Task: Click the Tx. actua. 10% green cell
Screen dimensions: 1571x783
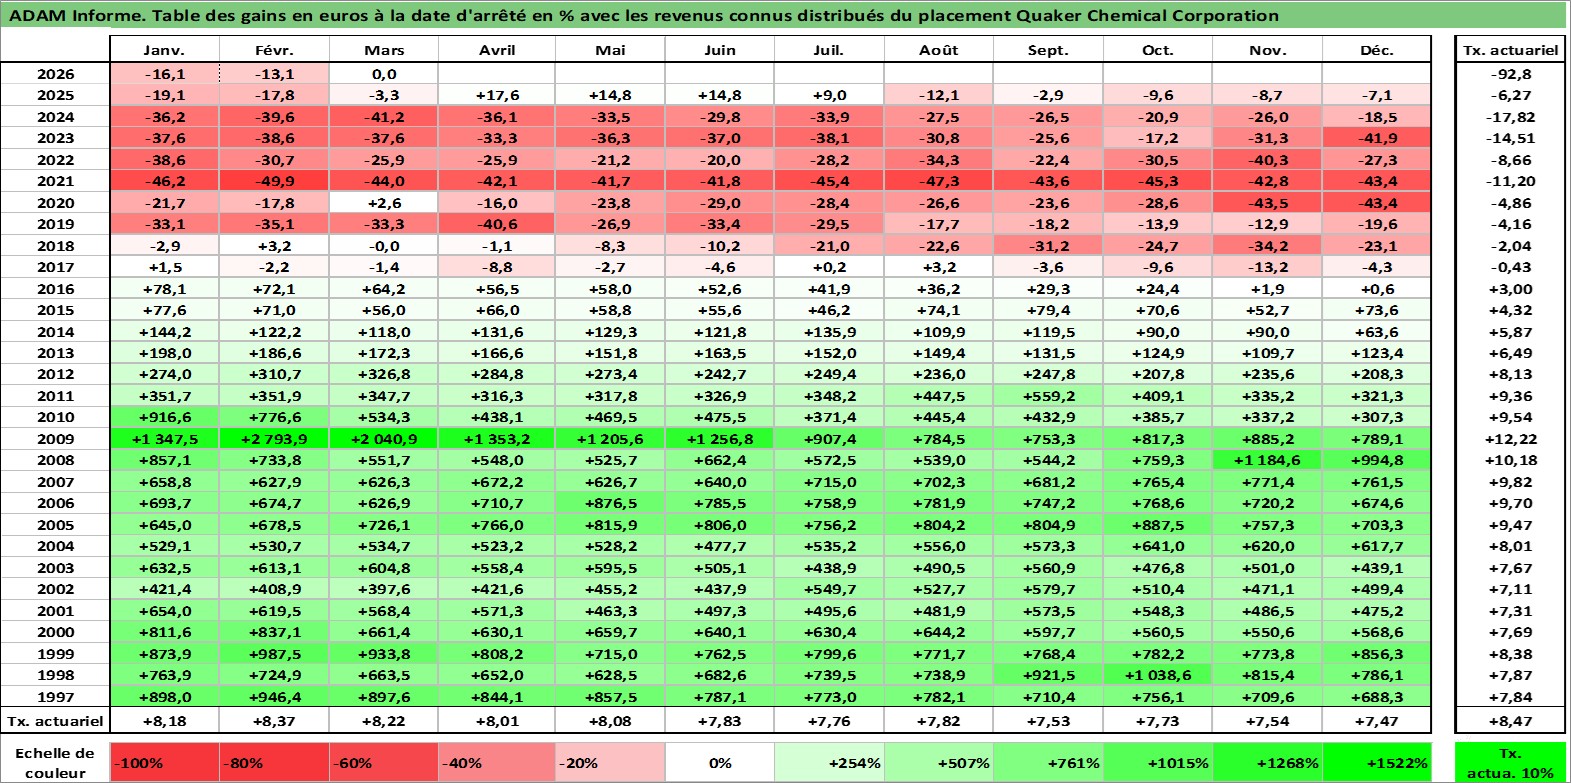Action: click(x=1510, y=762)
